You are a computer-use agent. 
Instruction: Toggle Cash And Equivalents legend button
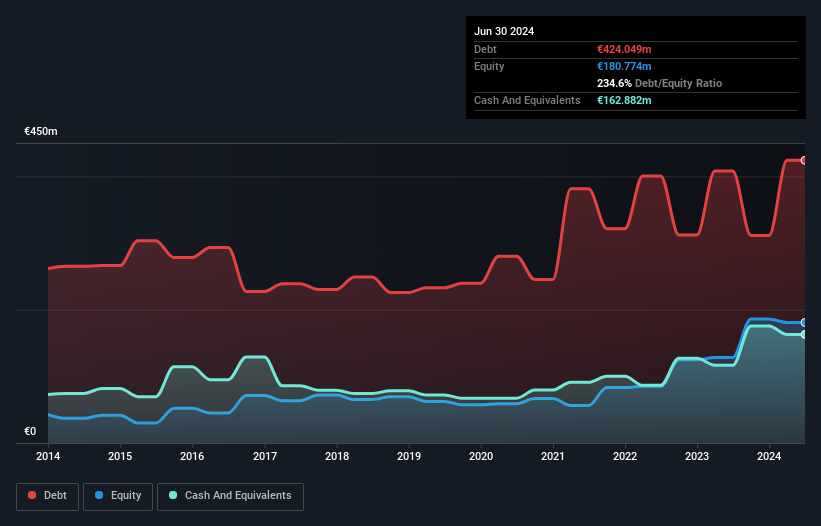coord(230,496)
